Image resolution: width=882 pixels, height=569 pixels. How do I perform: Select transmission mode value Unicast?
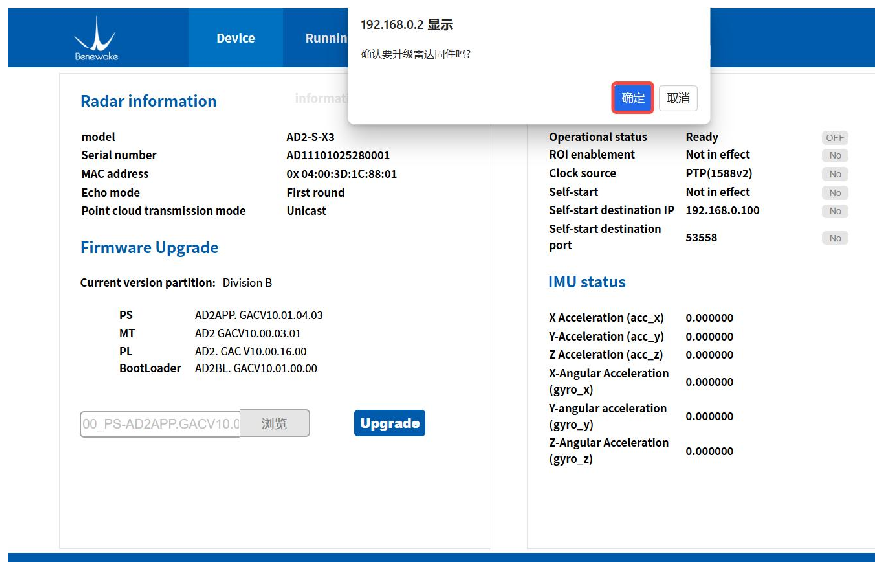pyautogui.click(x=306, y=211)
